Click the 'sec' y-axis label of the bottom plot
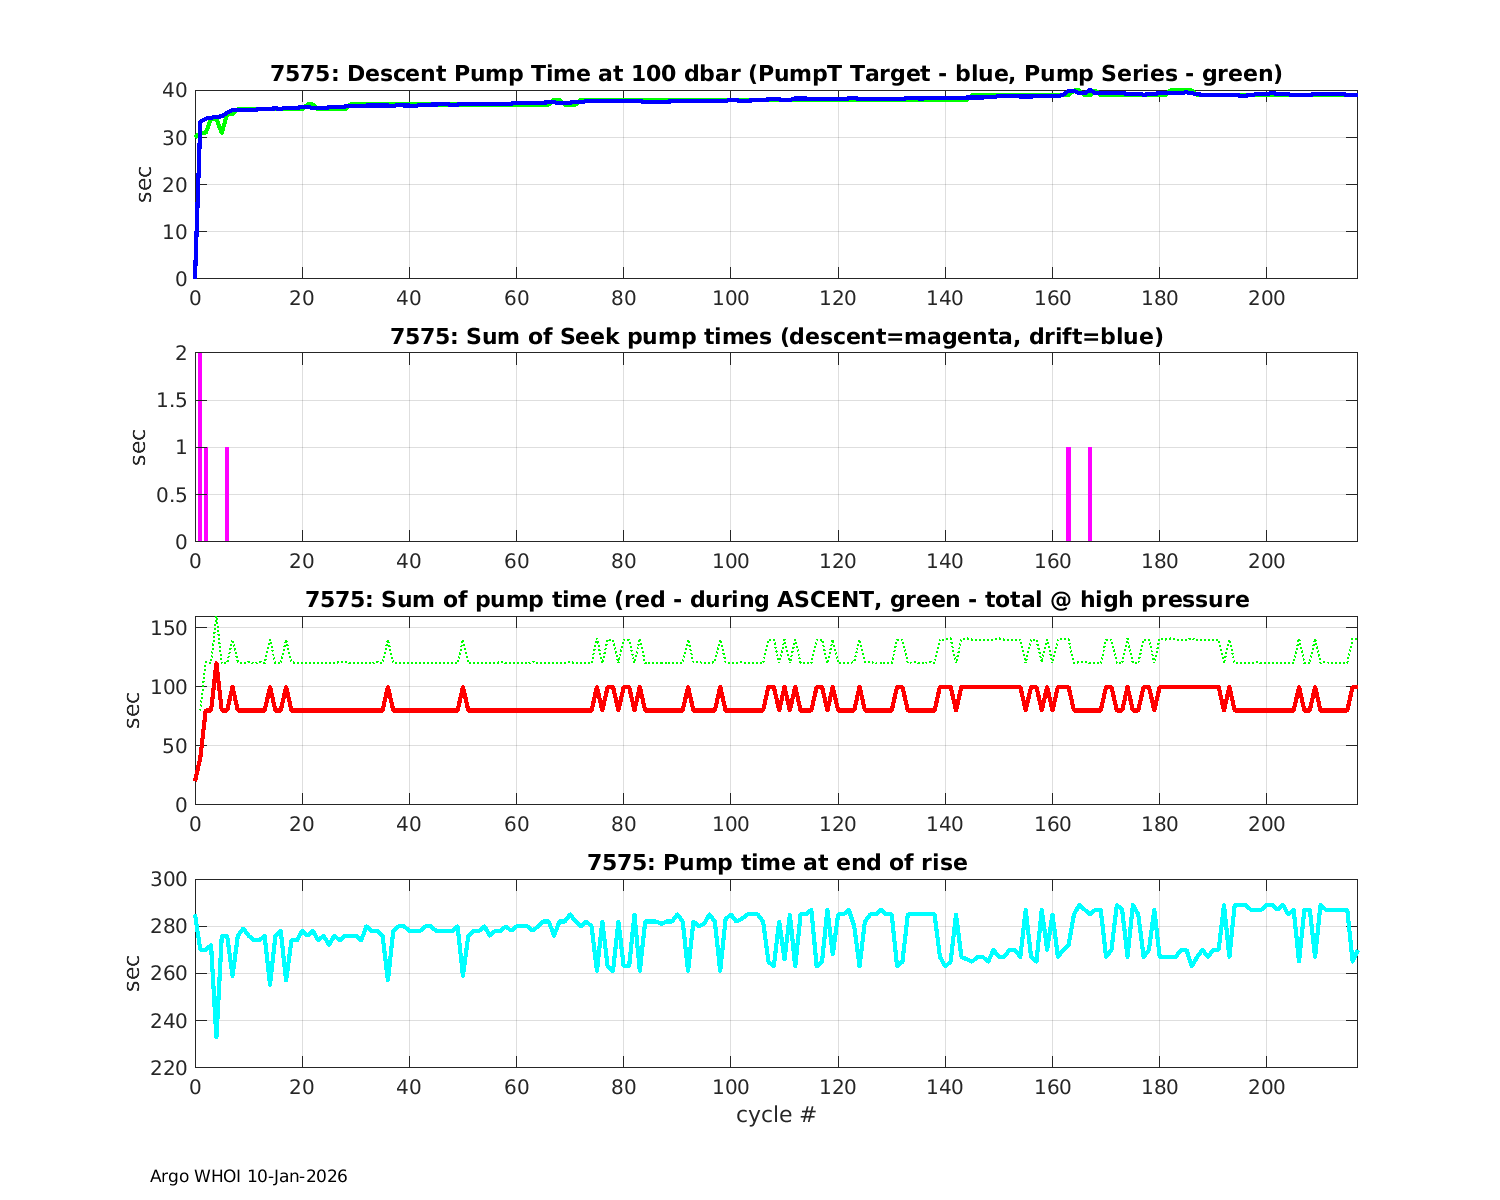This screenshot has height=1200, width=1500. tap(133, 973)
